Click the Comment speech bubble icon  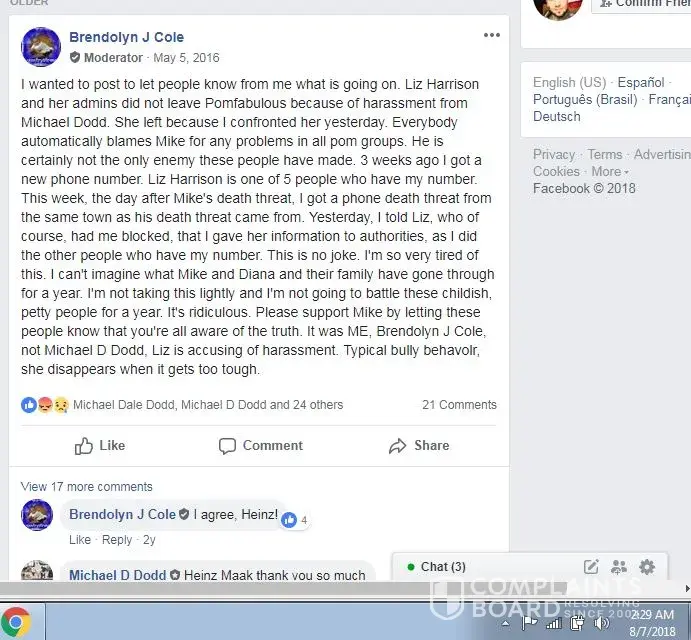click(227, 446)
